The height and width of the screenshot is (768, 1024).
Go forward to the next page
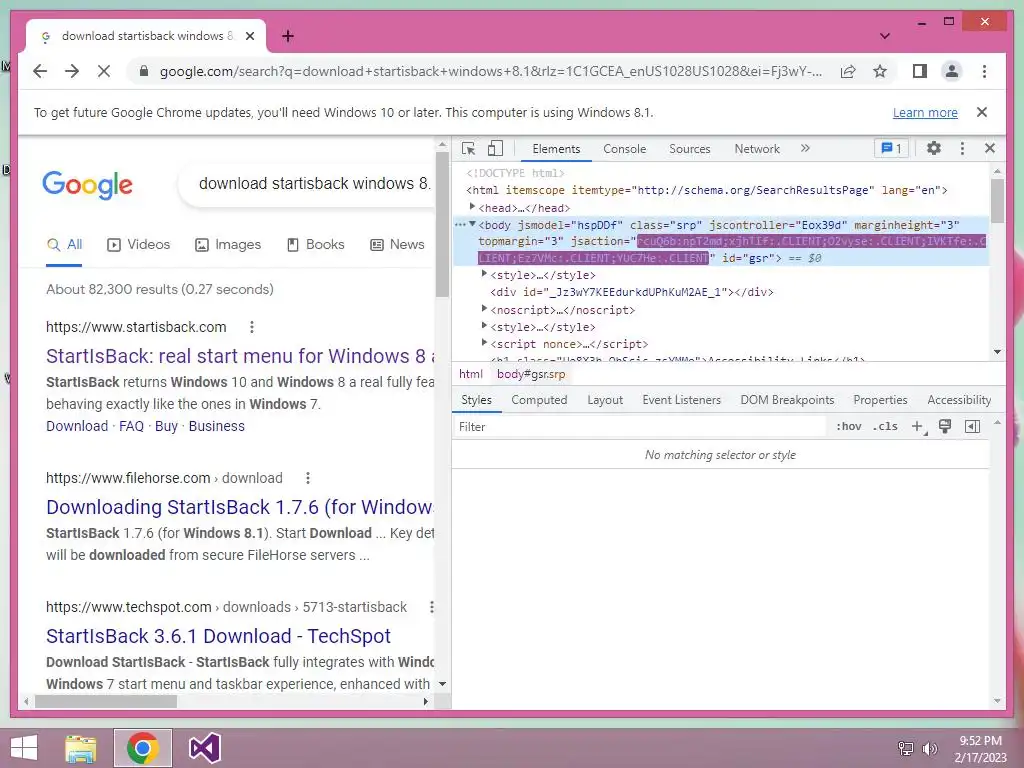point(72,71)
